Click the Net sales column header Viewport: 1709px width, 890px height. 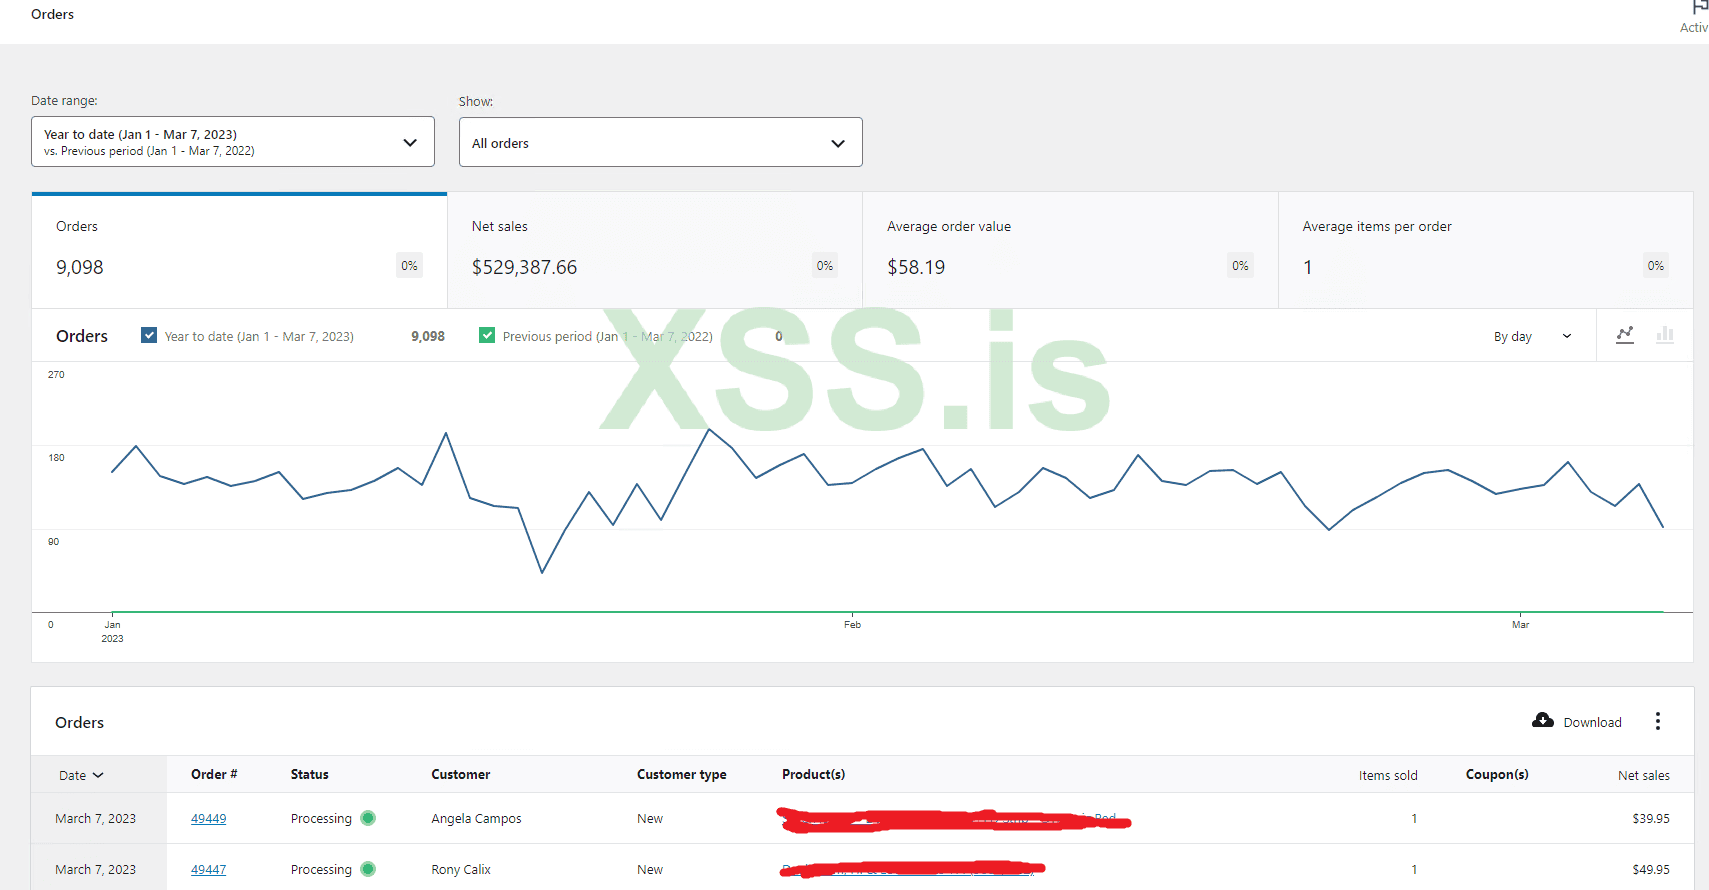click(1644, 775)
